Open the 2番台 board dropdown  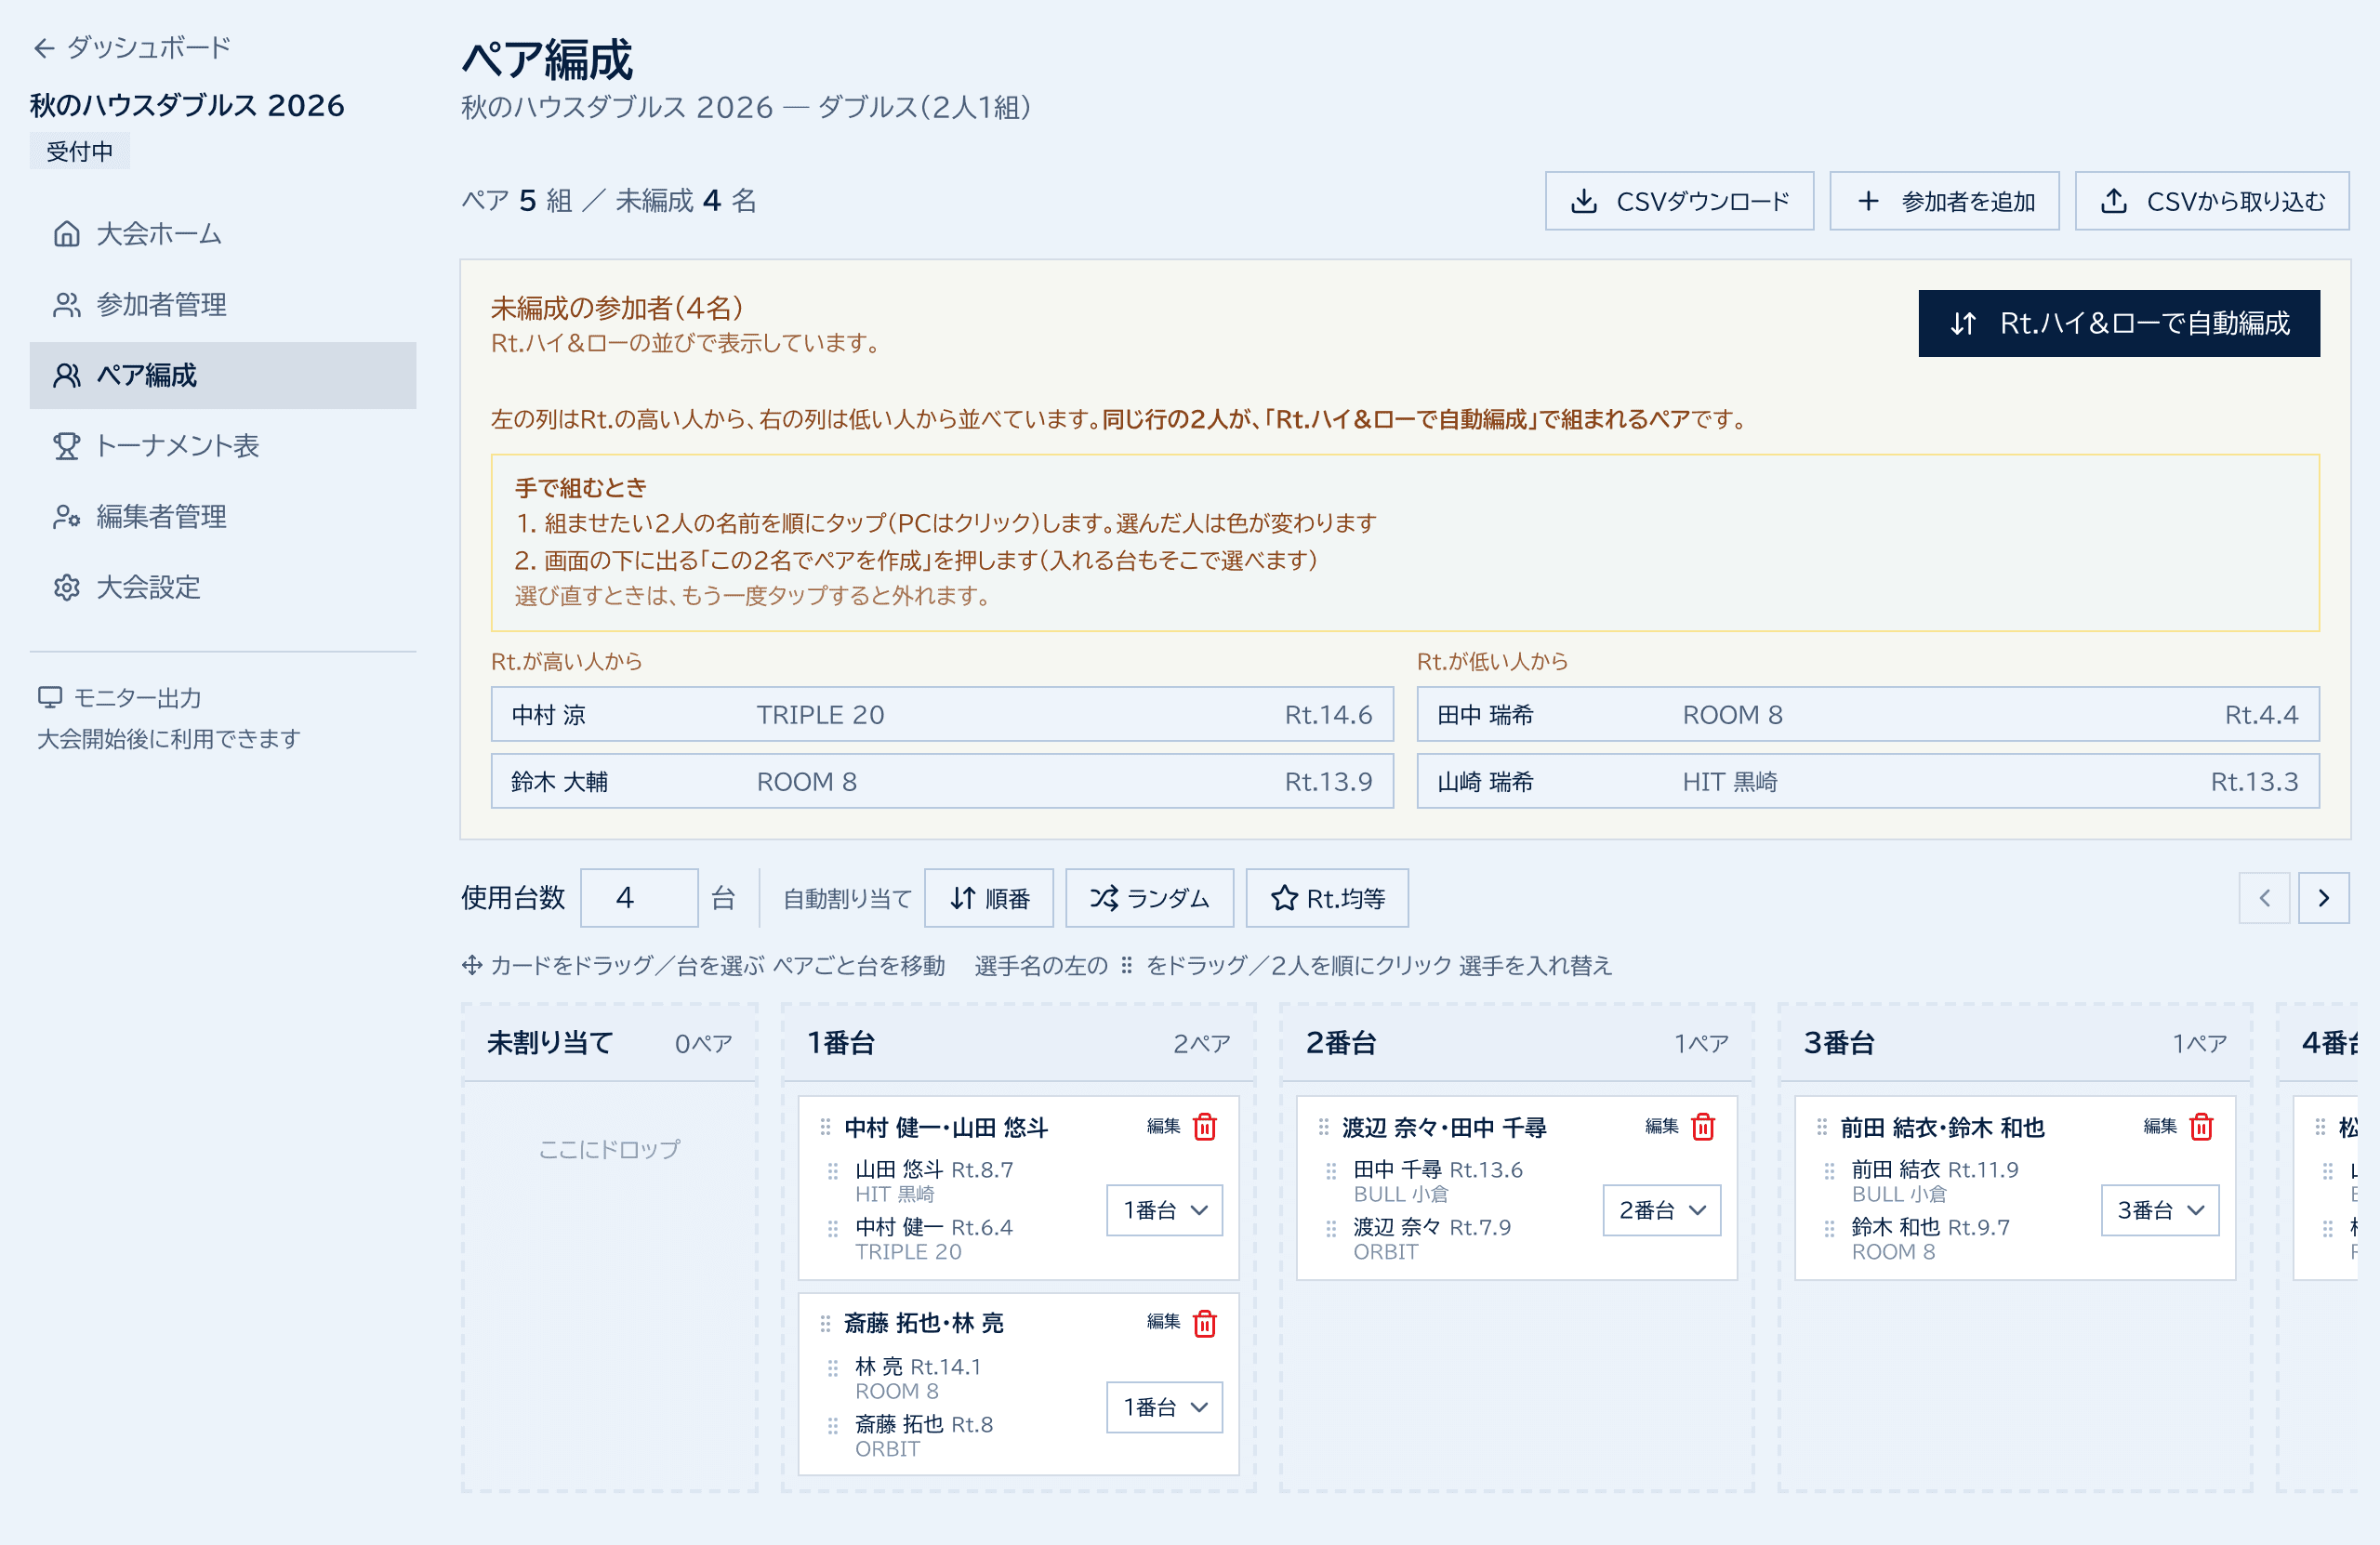1661,1210
